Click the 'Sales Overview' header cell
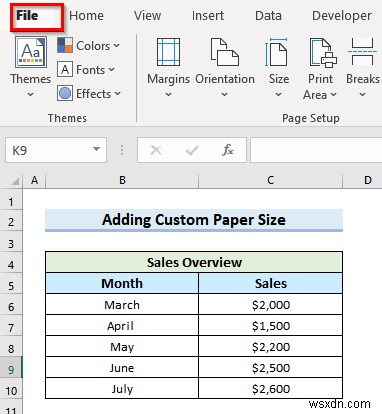 (194, 262)
